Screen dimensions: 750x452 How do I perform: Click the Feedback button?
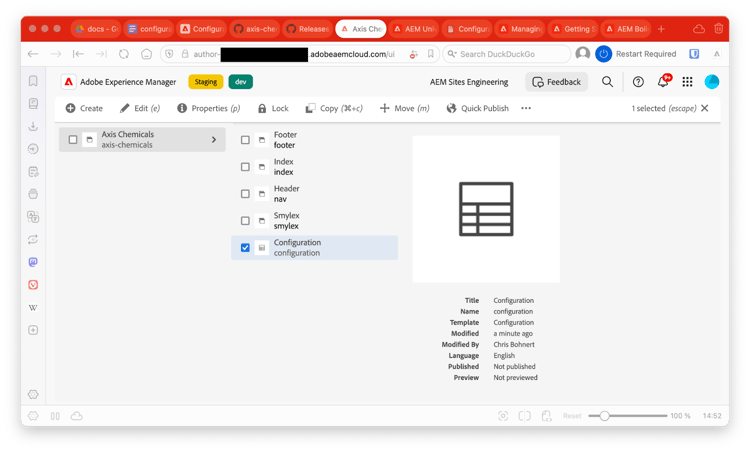[x=556, y=82]
